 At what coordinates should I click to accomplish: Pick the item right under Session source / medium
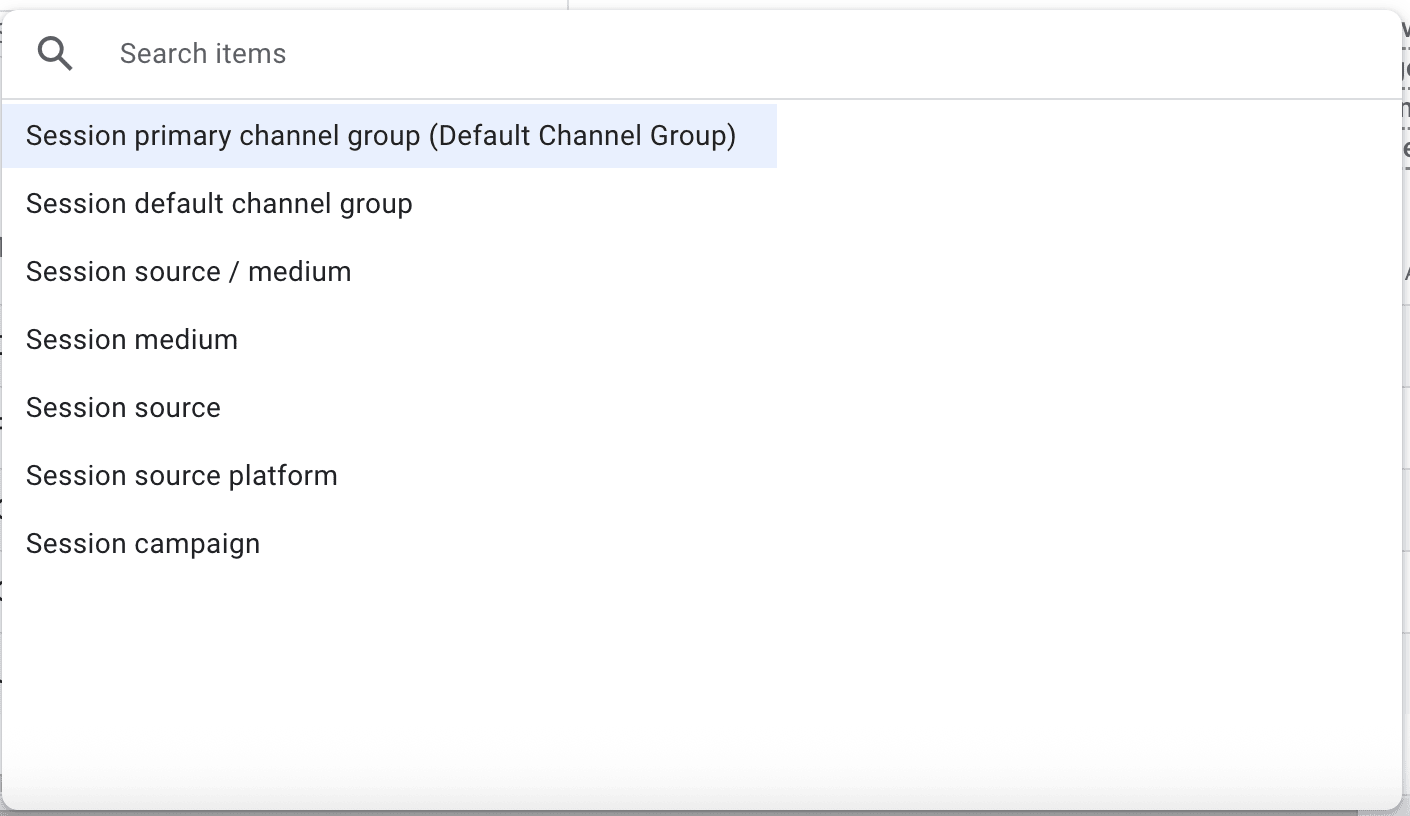pyautogui.click(x=132, y=340)
